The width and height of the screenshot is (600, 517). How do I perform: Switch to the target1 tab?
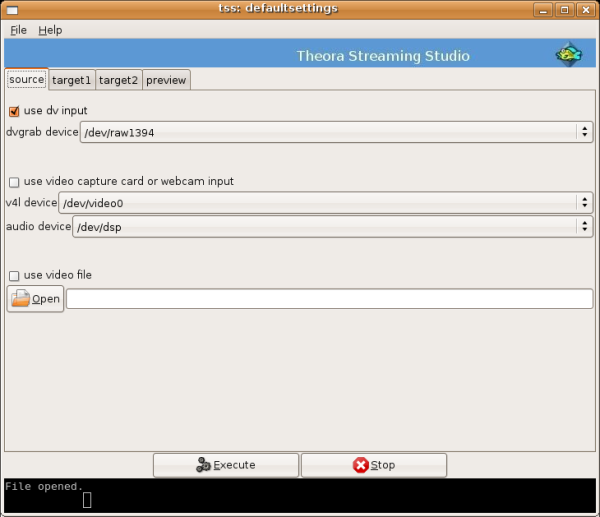pos(71,80)
